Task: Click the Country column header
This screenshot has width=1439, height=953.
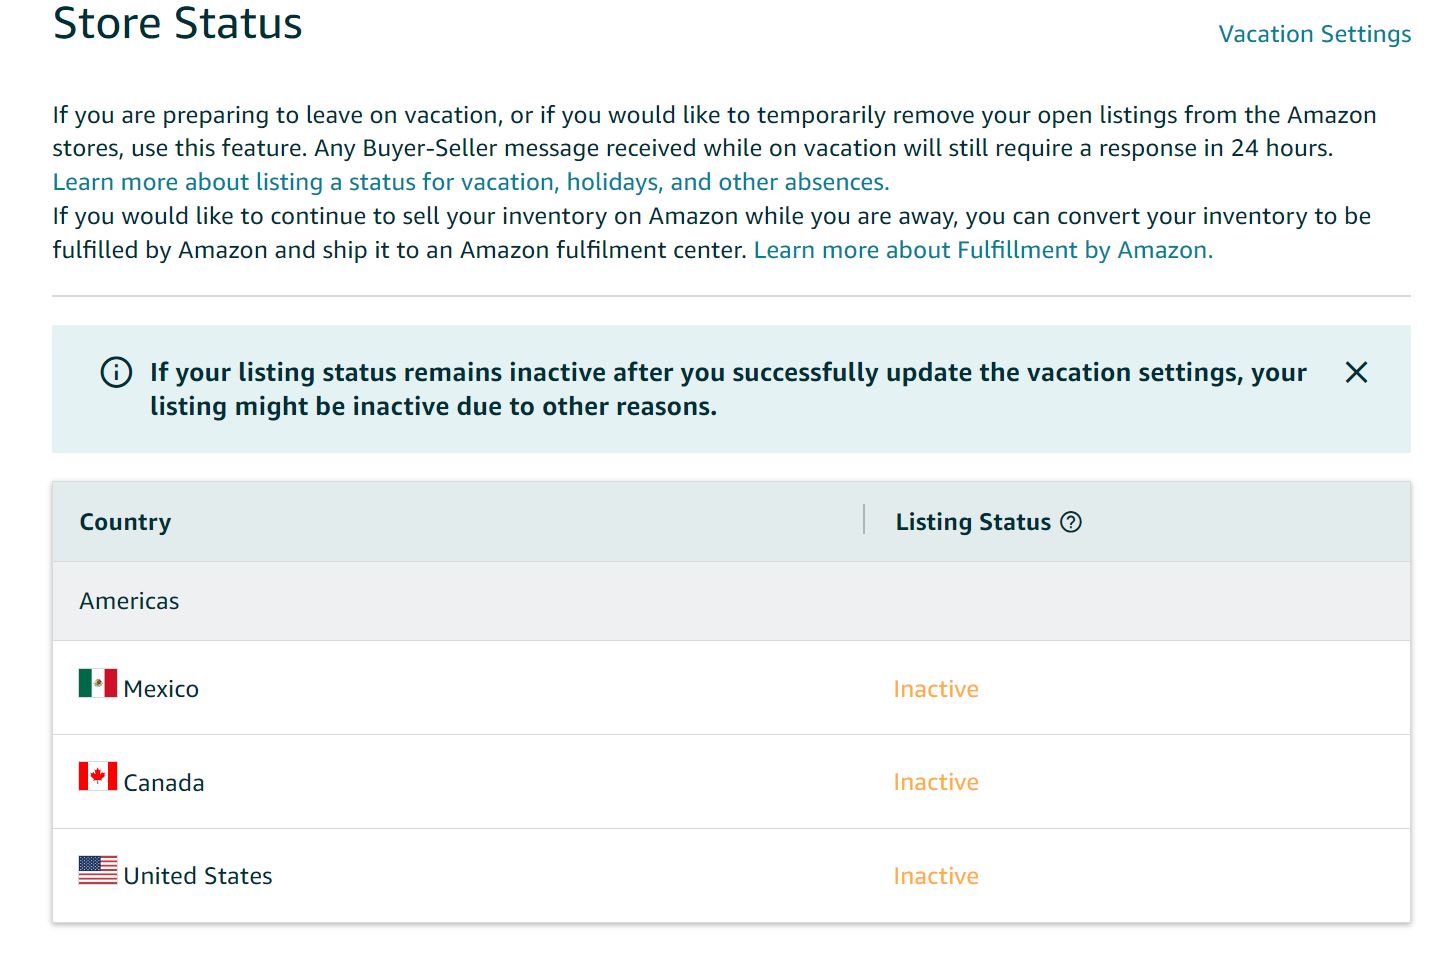Action: tap(125, 522)
